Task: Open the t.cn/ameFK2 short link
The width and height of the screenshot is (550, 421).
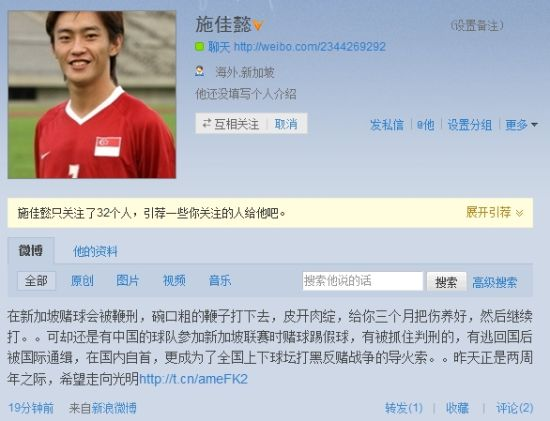Action: click(x=193, y=379)
